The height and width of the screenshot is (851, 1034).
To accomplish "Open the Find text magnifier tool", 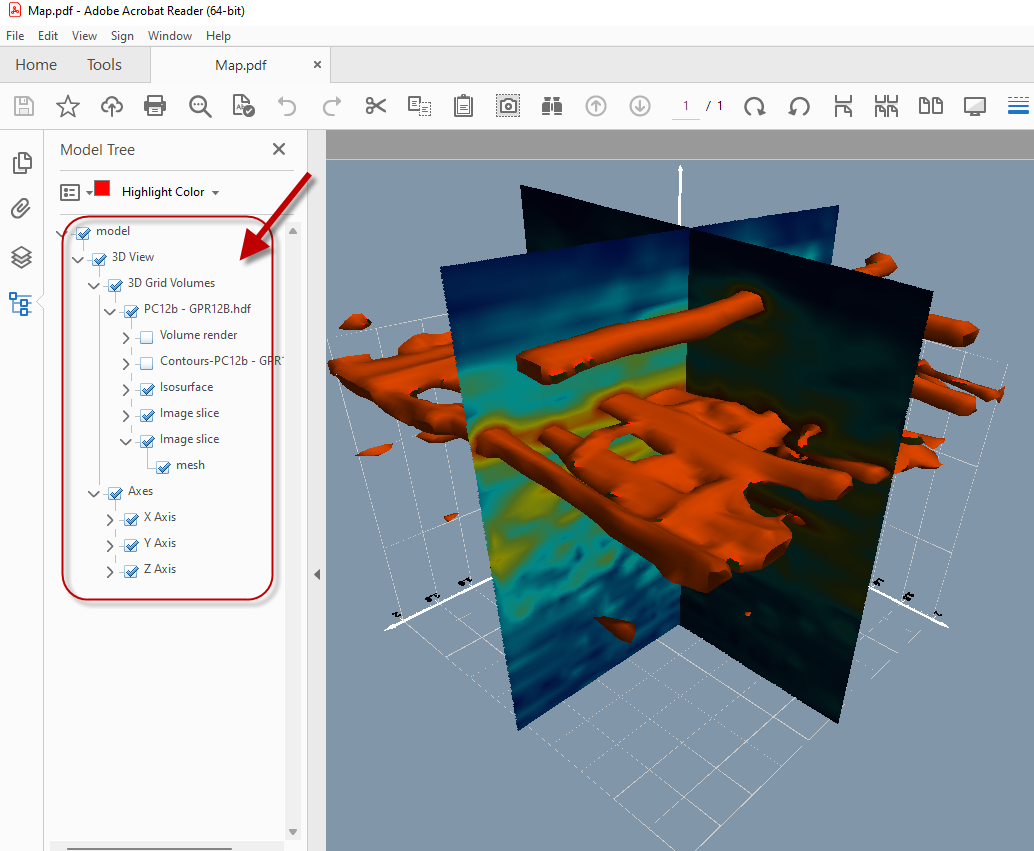I will [200, 106].
